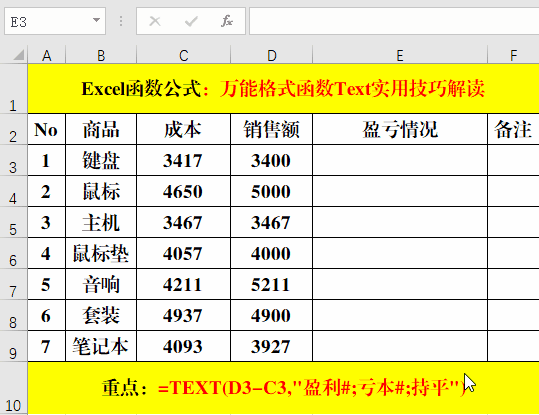Click cost value 4211

(184, 284)
